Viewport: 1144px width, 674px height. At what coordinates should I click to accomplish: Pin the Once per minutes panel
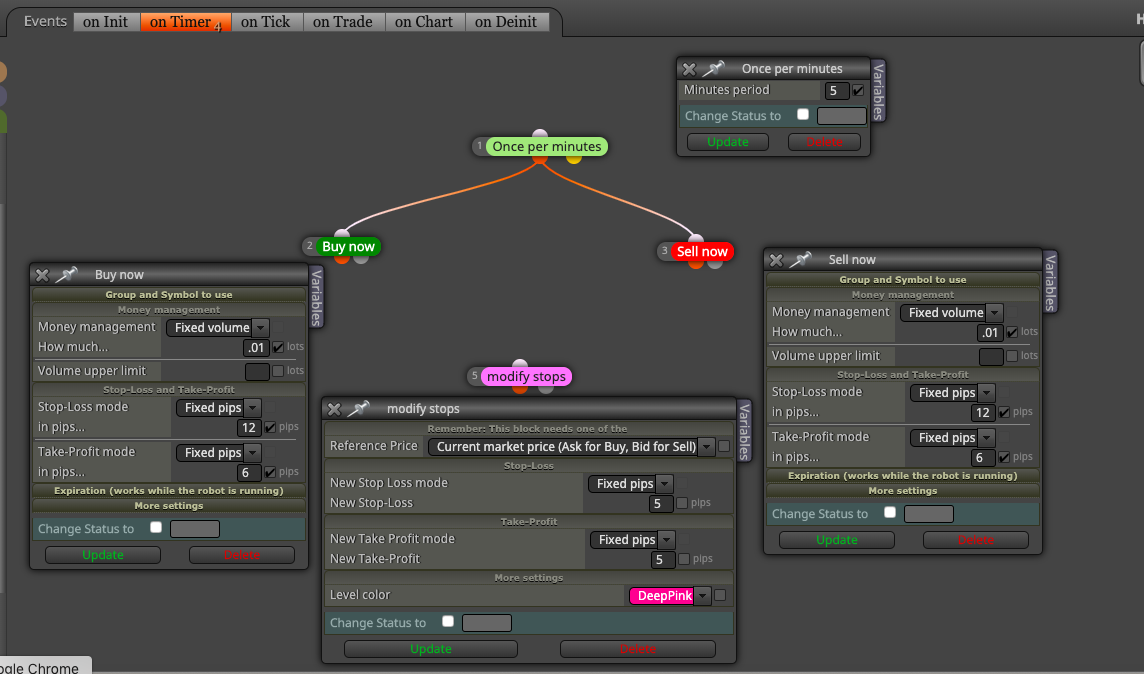tap(713, 69)
